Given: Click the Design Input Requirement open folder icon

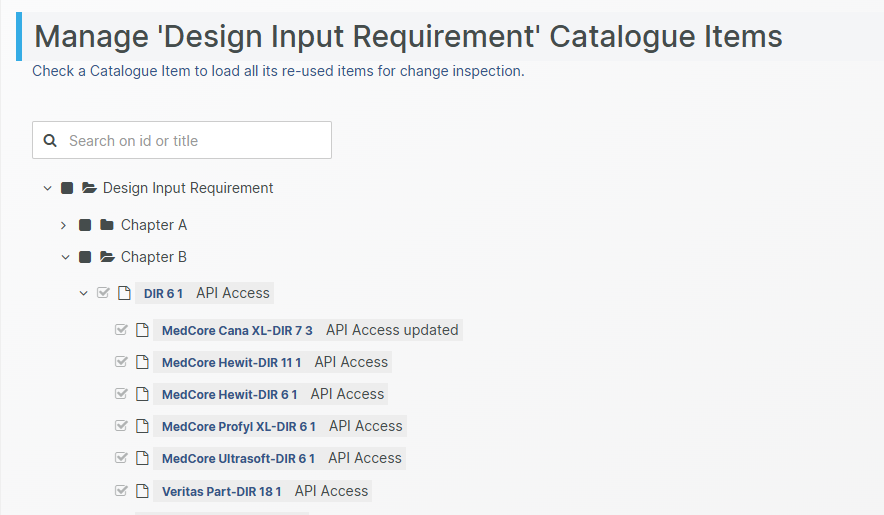Looking at the screenshot, I should (x=89, y=188).
